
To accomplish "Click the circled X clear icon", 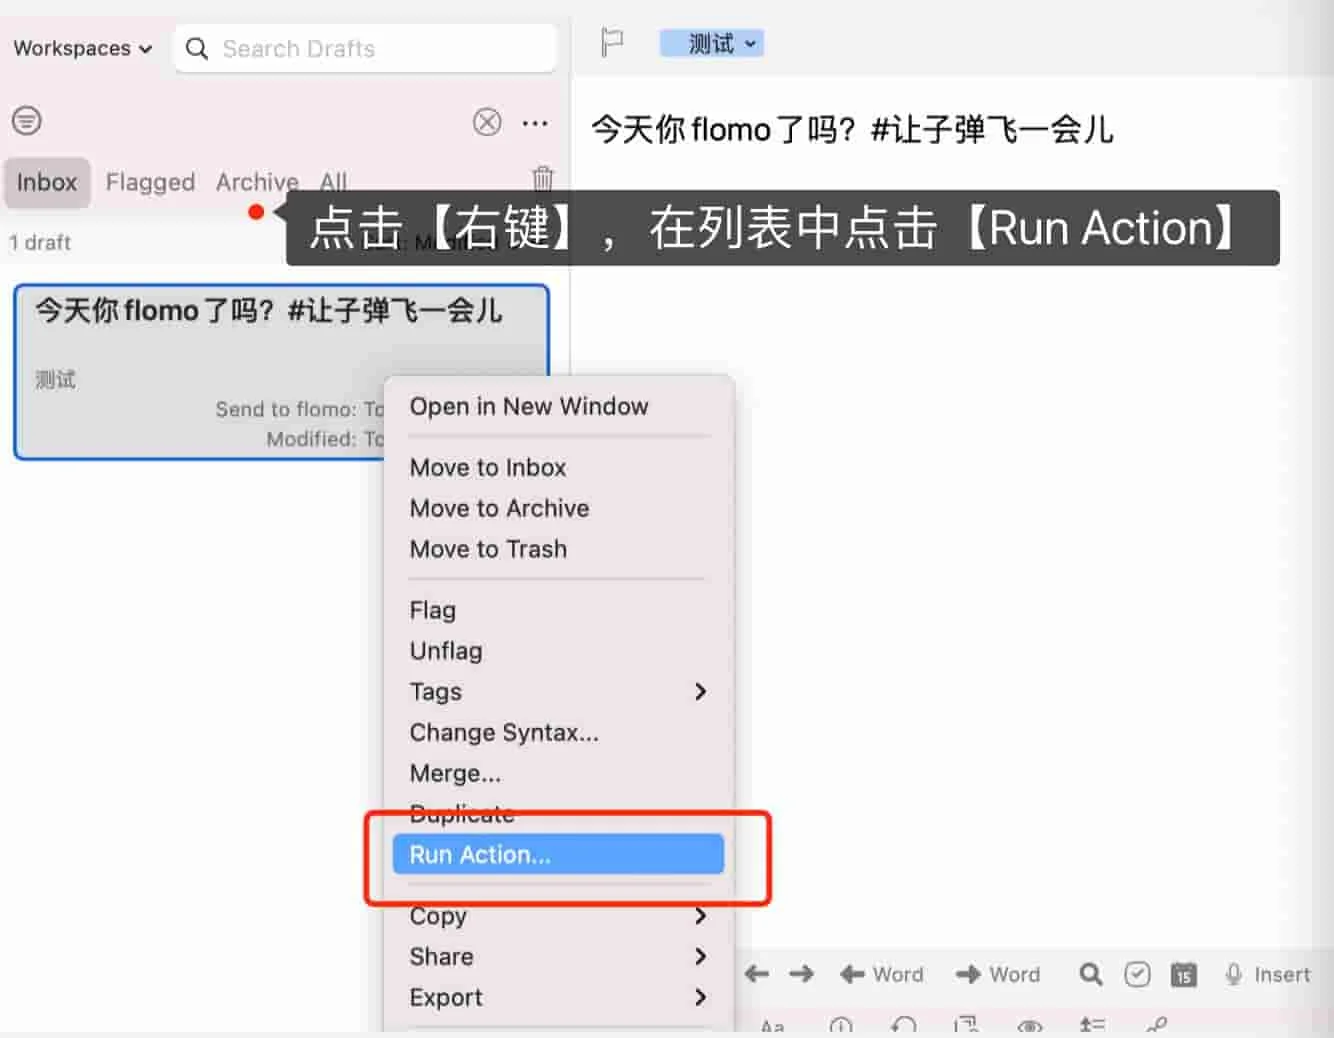I will (x=487, y=122).
